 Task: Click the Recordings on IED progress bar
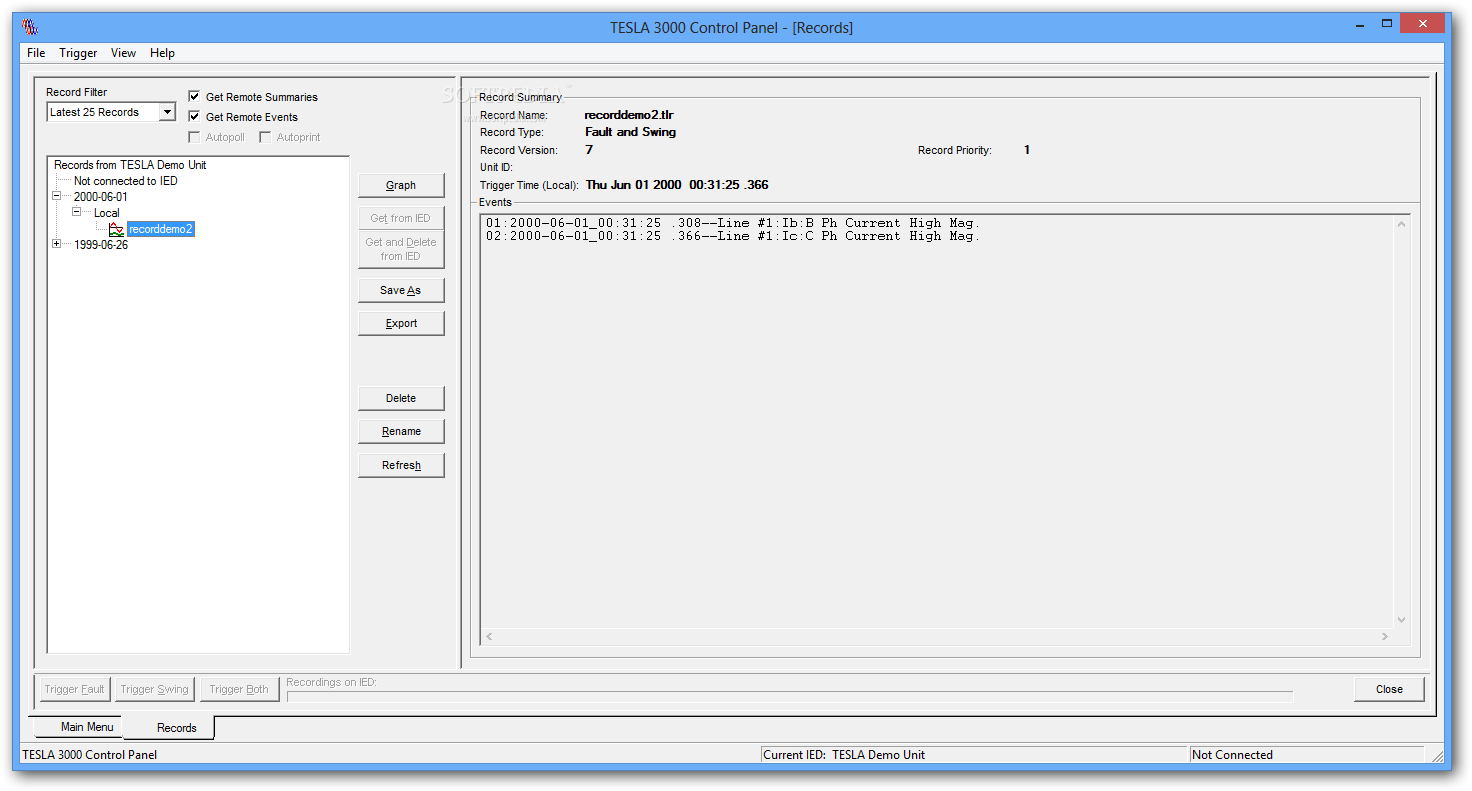click(789, 696)
